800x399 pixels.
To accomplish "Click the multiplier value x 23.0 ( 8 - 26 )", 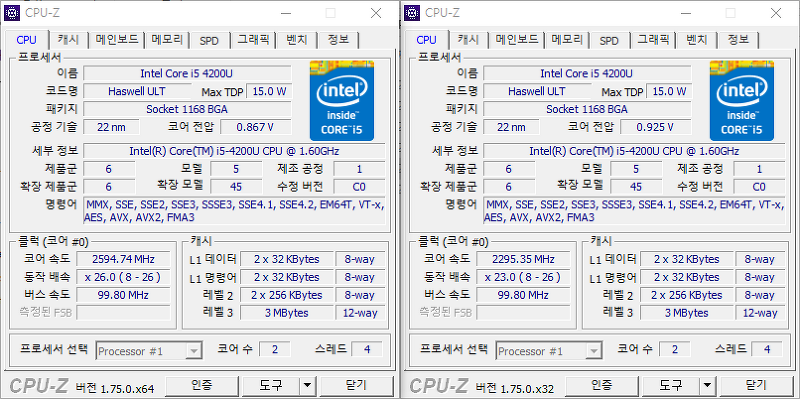I will (x=523, y=277).
